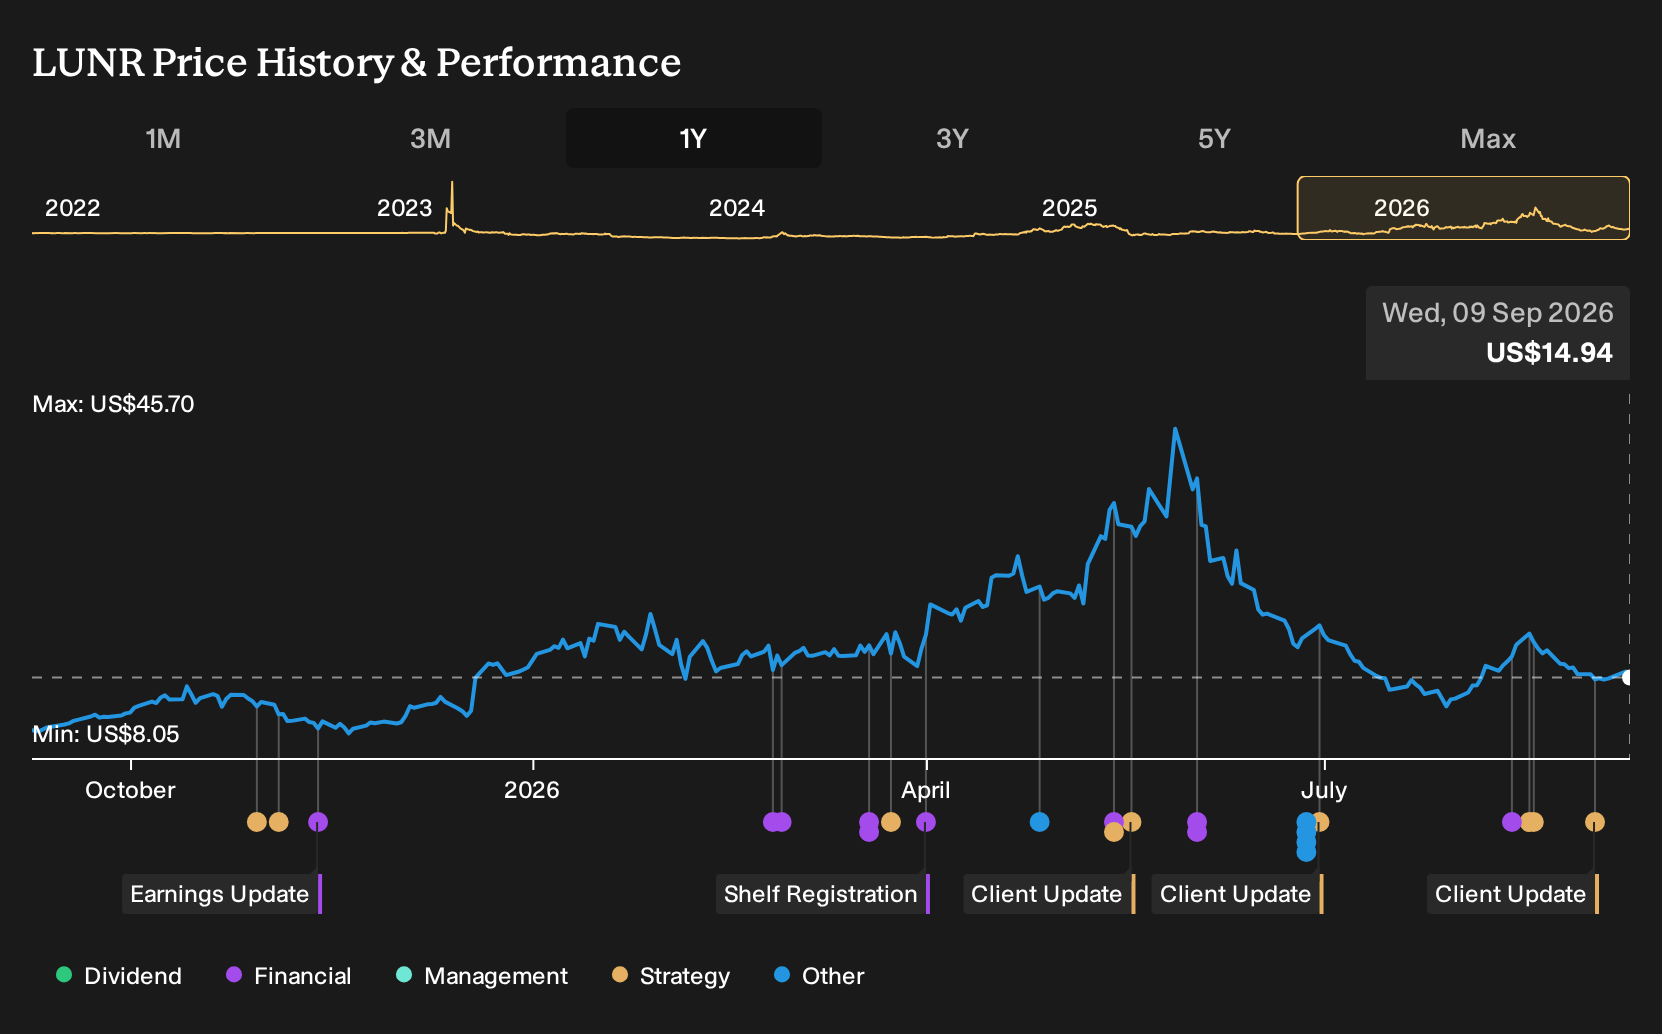Open the Client Update label under April

click(1049, 894)
